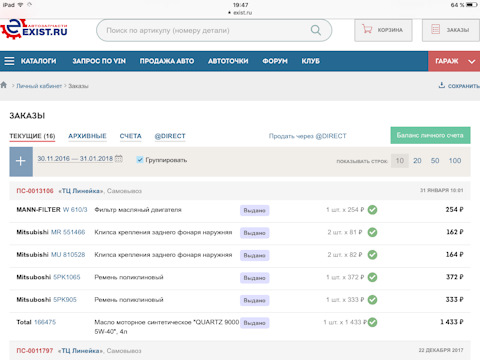Viewport: 480px width, 360px height.
Task: Click Выдано status for MR 551466 row
Action: (x=255, y=233)
